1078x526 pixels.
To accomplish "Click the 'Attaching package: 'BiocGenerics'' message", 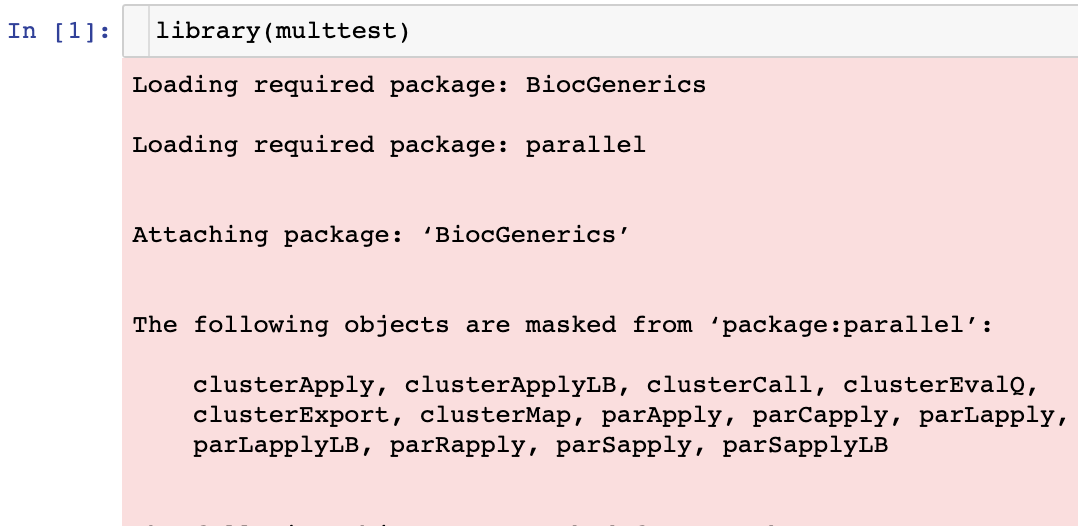I will (x=381, y=235).
